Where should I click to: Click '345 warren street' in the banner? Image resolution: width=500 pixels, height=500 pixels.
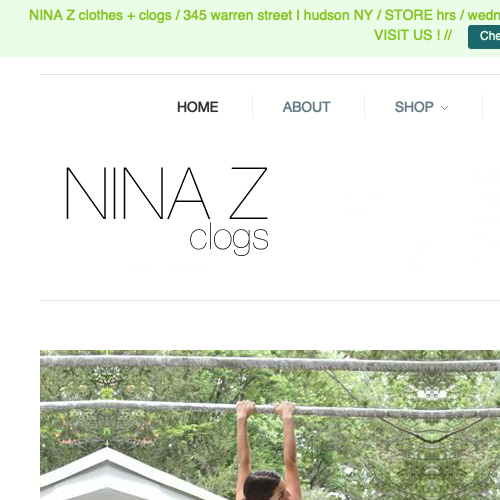tap(238, 15)
